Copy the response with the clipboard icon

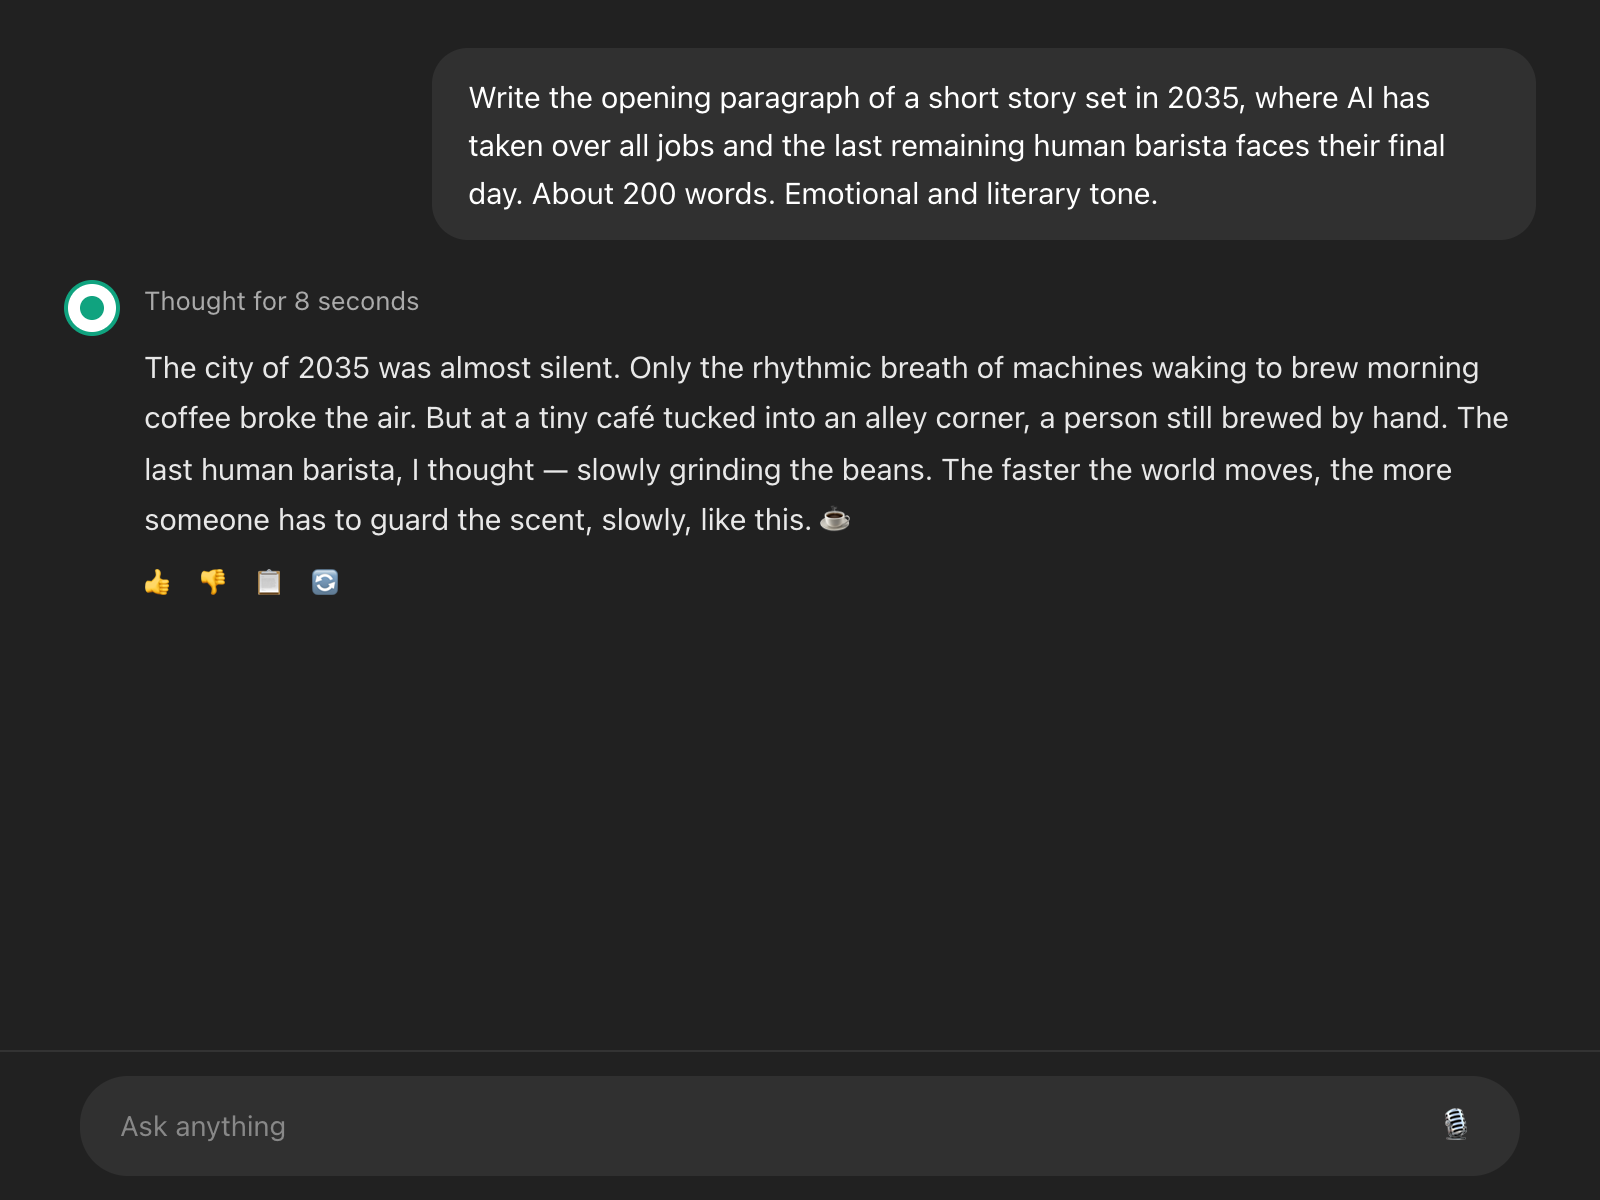pyautogui.click(x=269, y=582)
